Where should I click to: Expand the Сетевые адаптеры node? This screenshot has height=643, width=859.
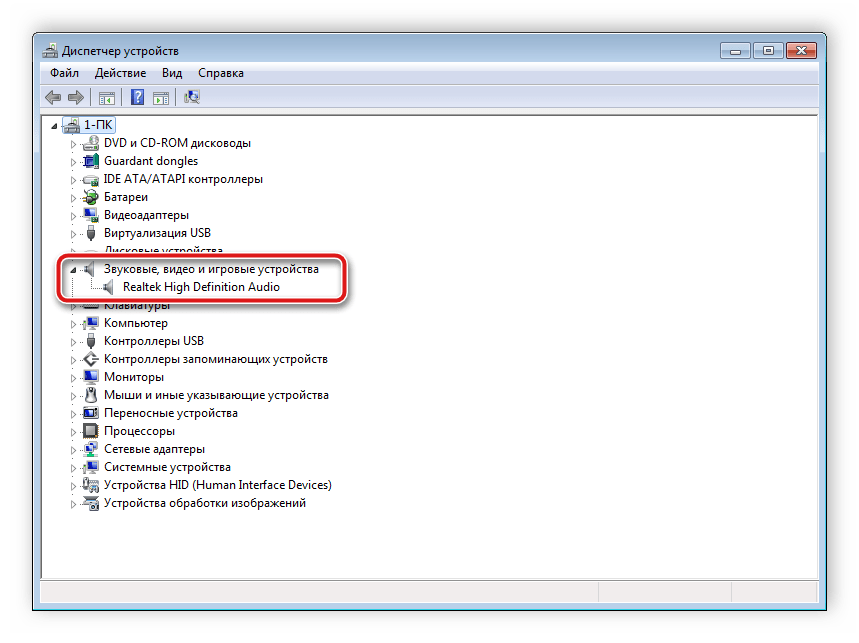tap(73, 450)
